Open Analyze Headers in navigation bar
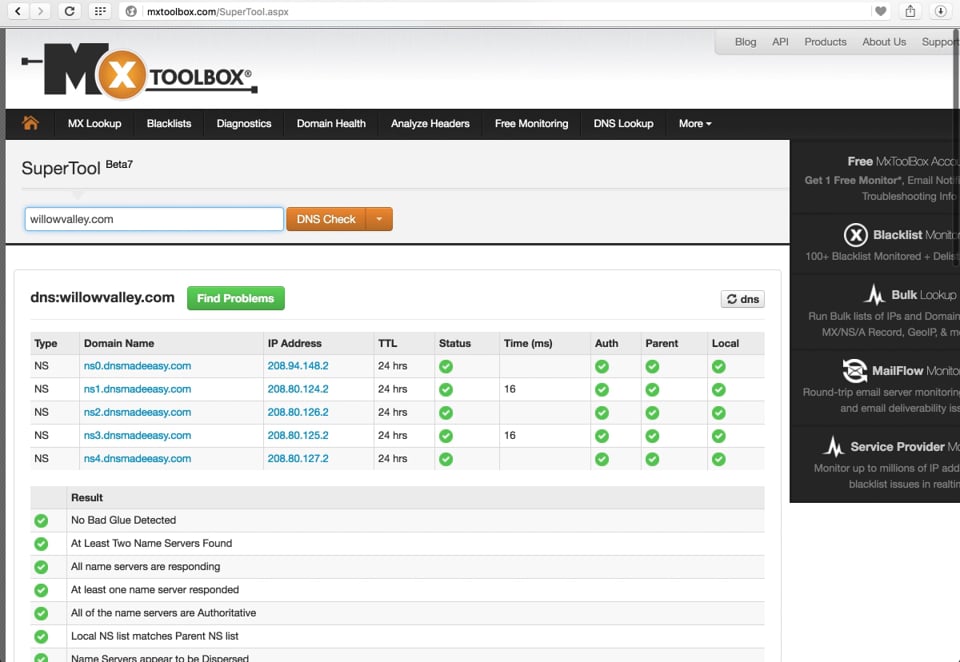 430,123
